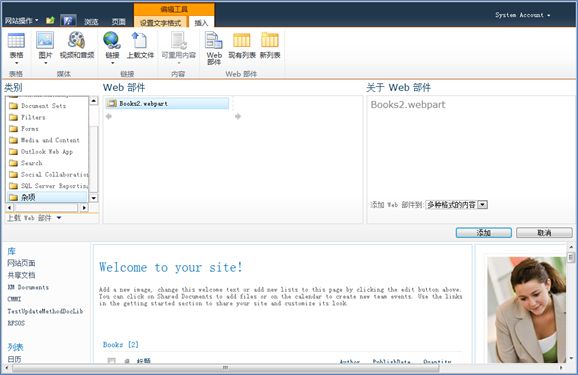The height and width of the screenshot is (375, 578).
Task: Open the 列表 lists link
Action: coord(15,347)
